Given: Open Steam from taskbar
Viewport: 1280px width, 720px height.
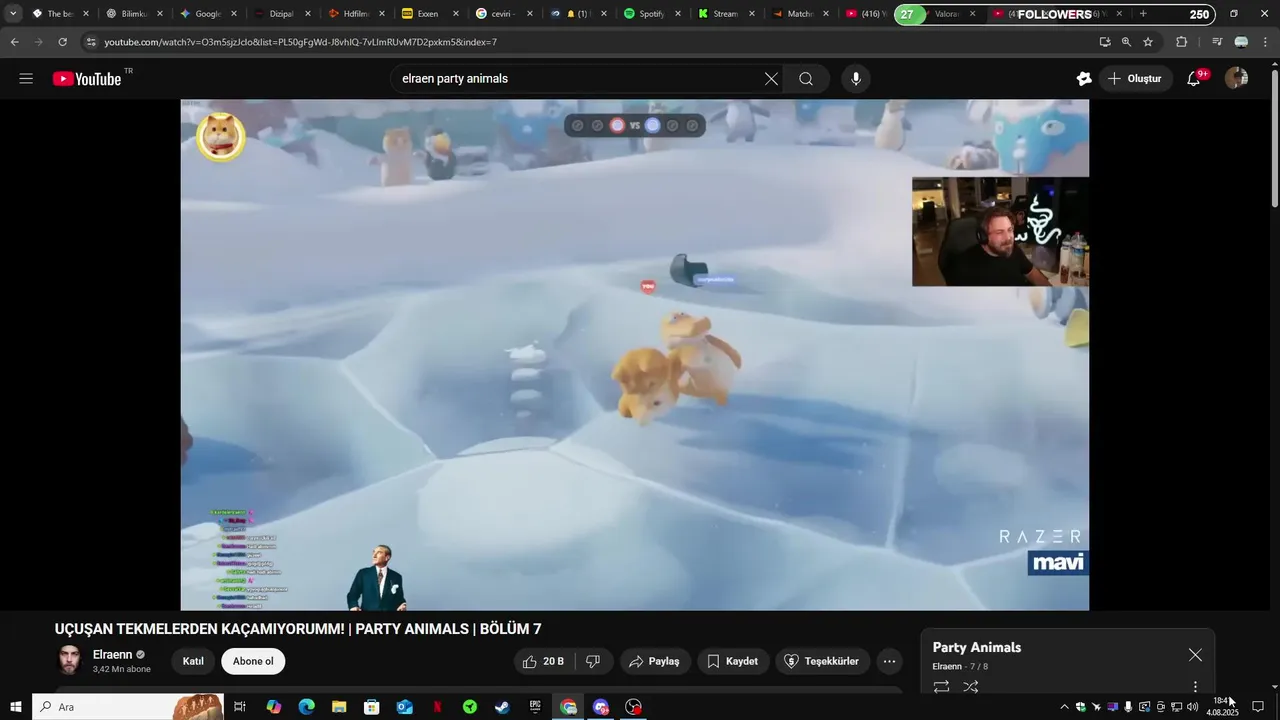Looking at the screenshot, I should [502, 707].
